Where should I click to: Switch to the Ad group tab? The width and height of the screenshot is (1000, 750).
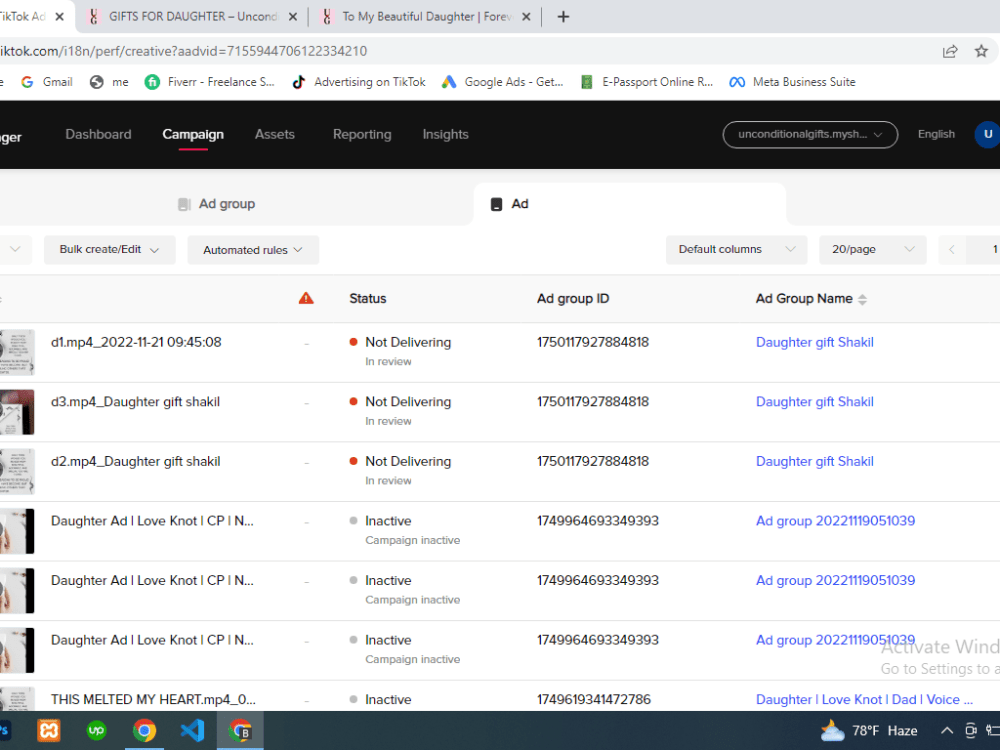point(217,203)
